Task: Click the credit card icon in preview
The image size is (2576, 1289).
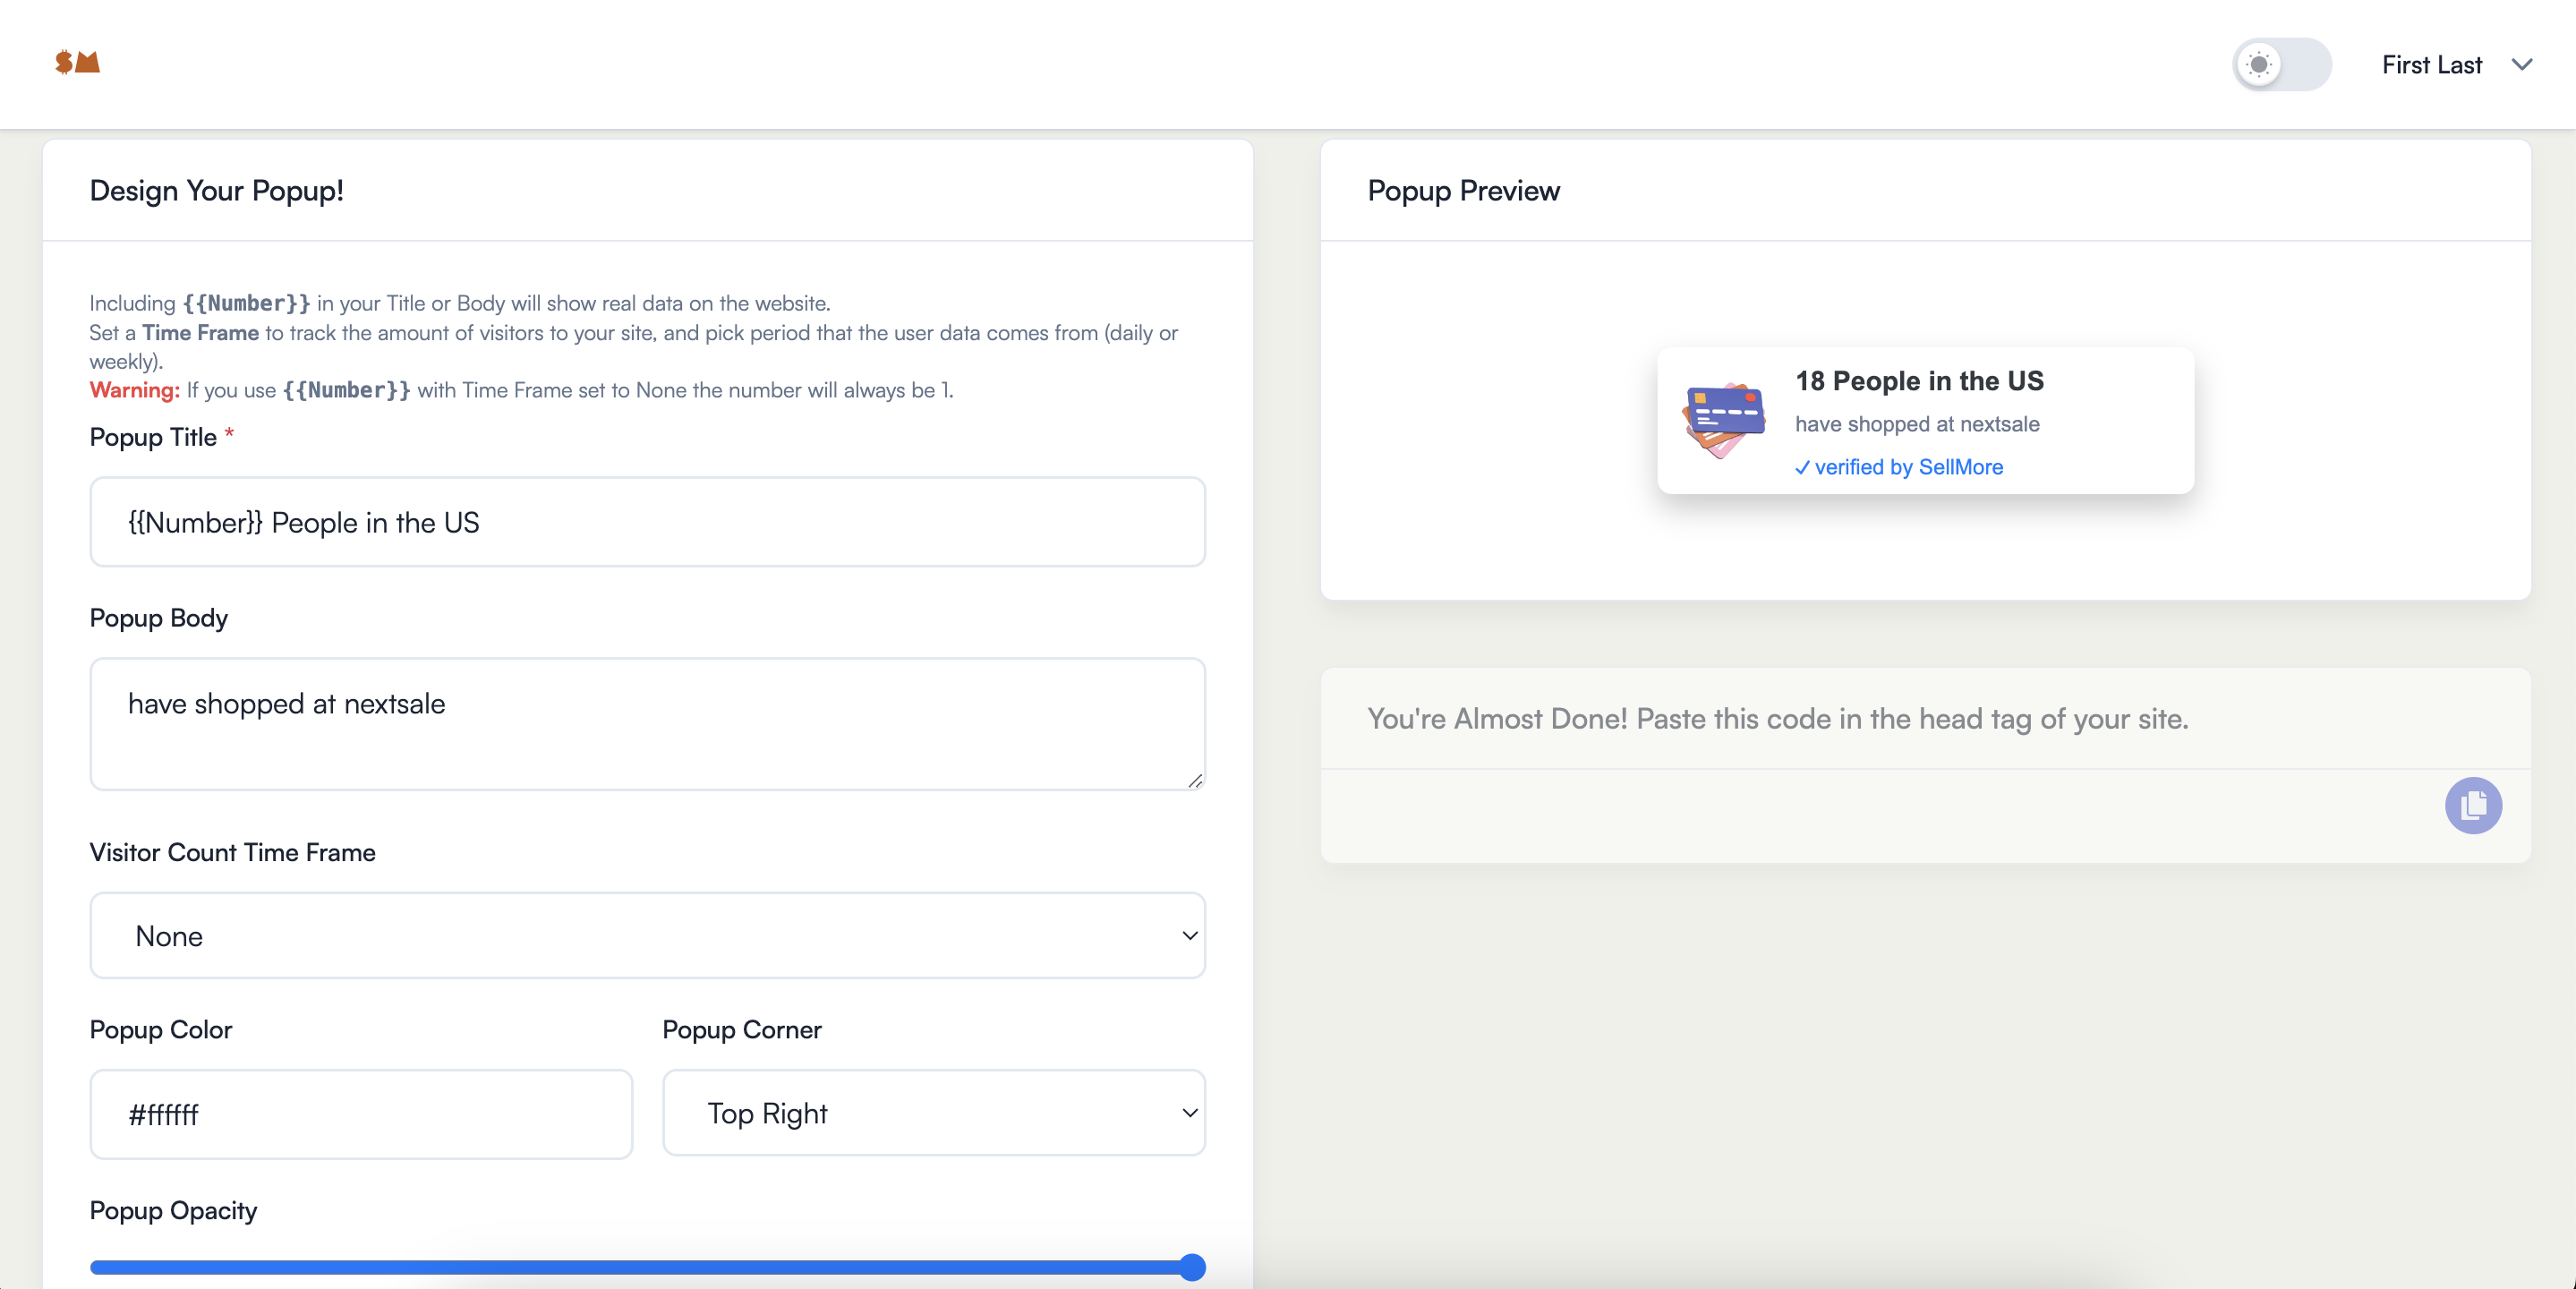Action: click(1724, 419)
